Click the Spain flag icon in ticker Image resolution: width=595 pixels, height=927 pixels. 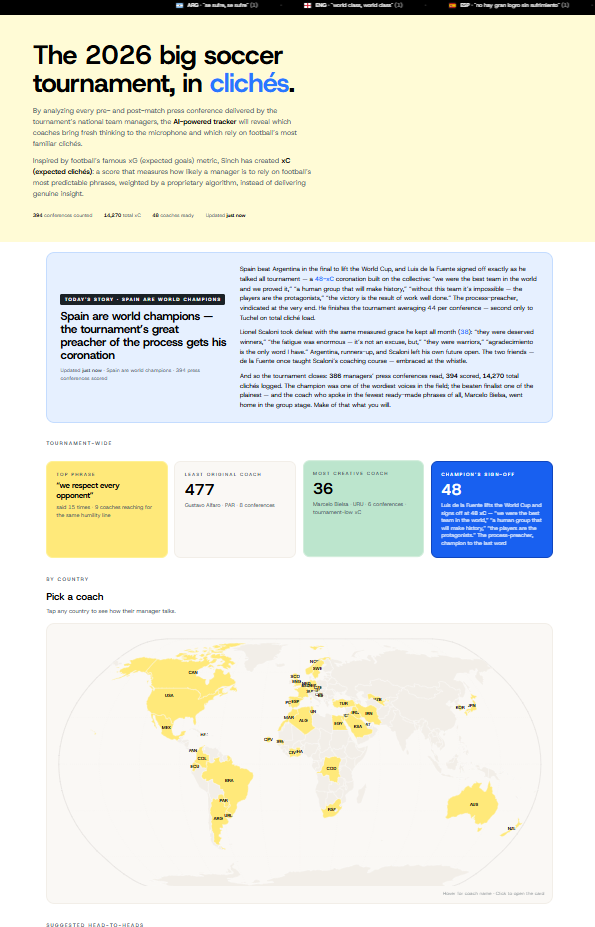(452, 5)
